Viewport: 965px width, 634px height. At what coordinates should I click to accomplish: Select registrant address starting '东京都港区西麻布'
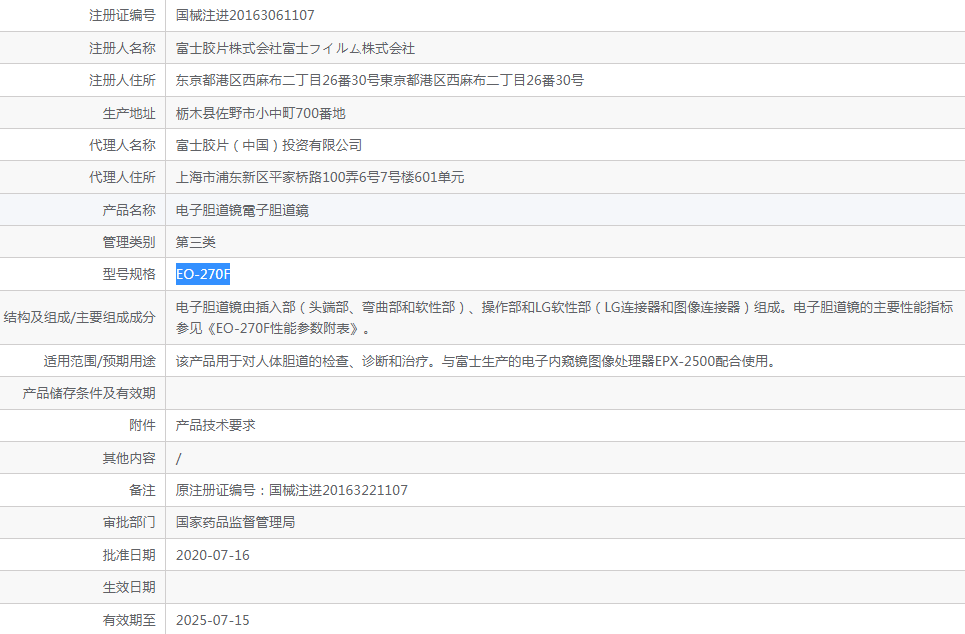pyautogui.click(x=380, y=80)
